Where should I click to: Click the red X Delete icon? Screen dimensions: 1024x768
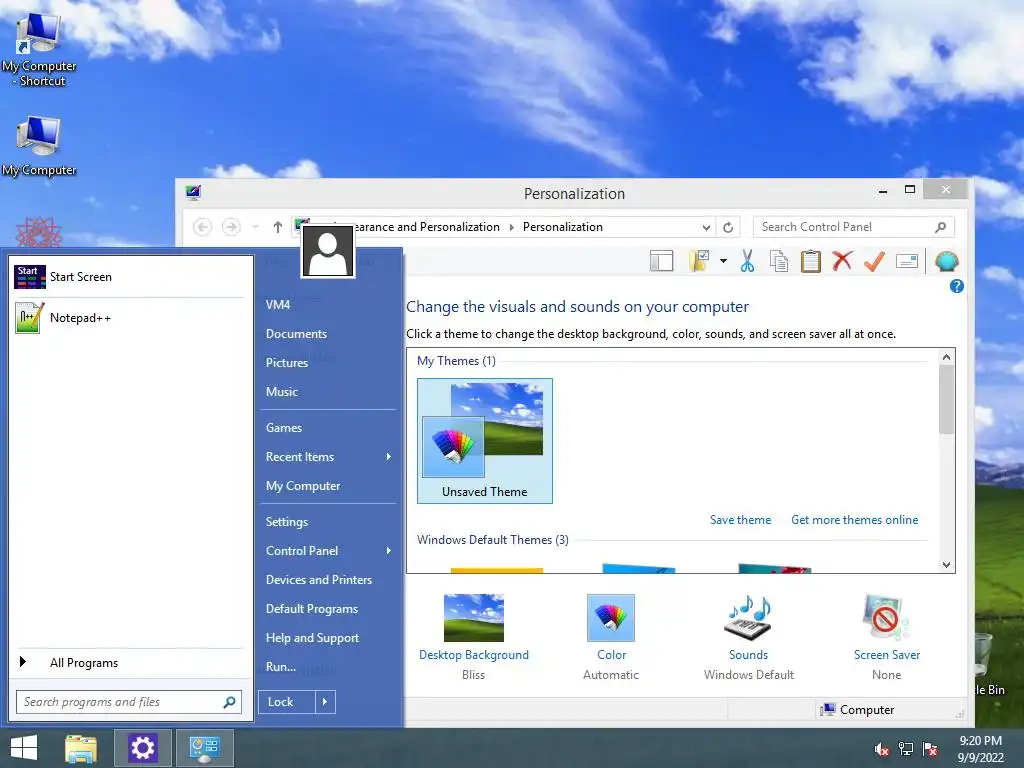point(842,261)
